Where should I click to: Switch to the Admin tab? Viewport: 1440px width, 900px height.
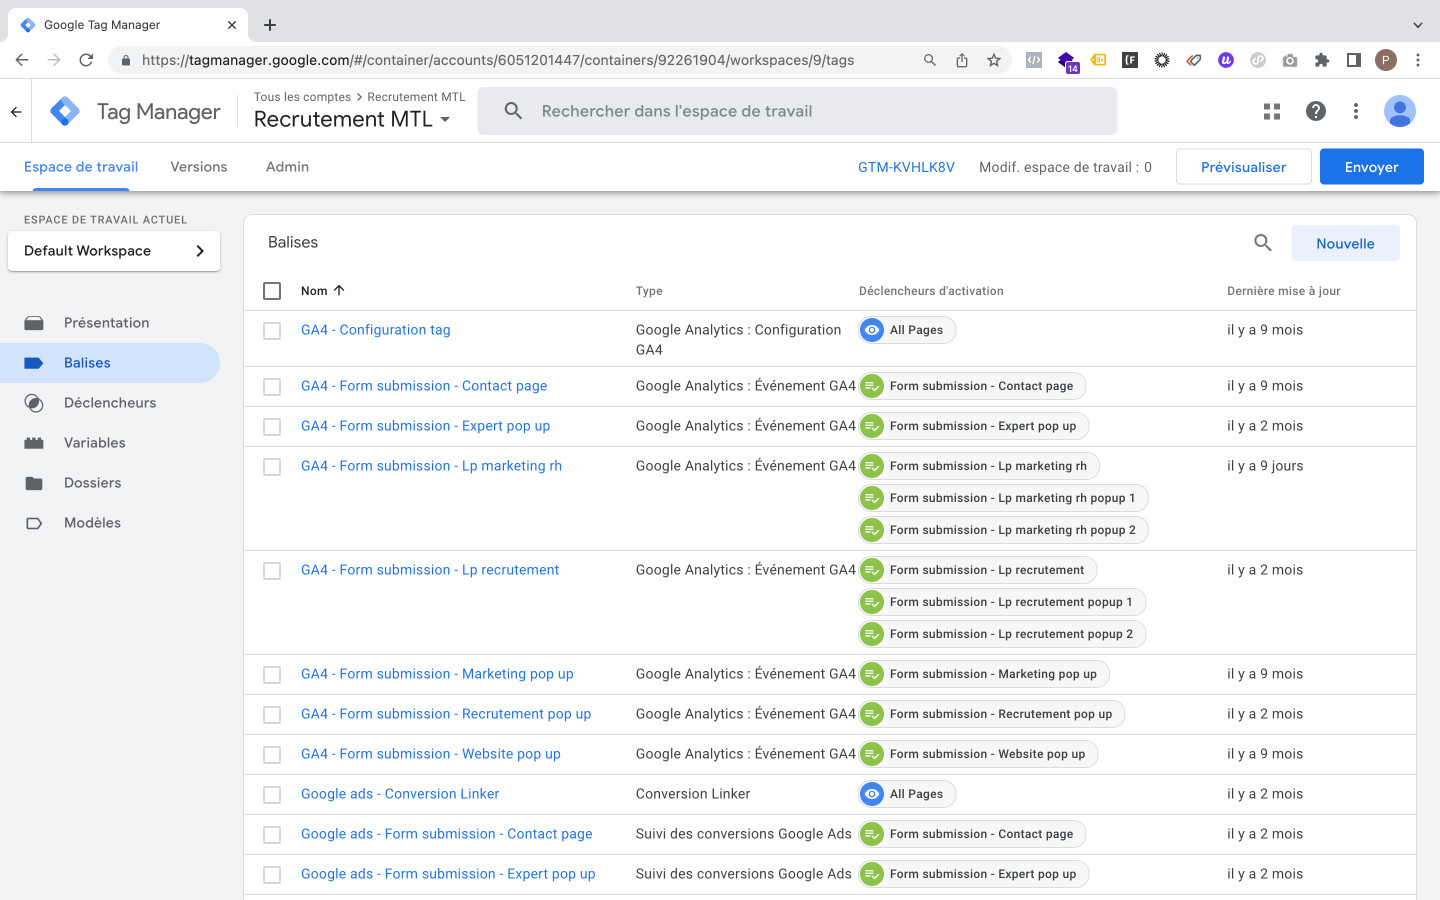click(x=287, y=167)
